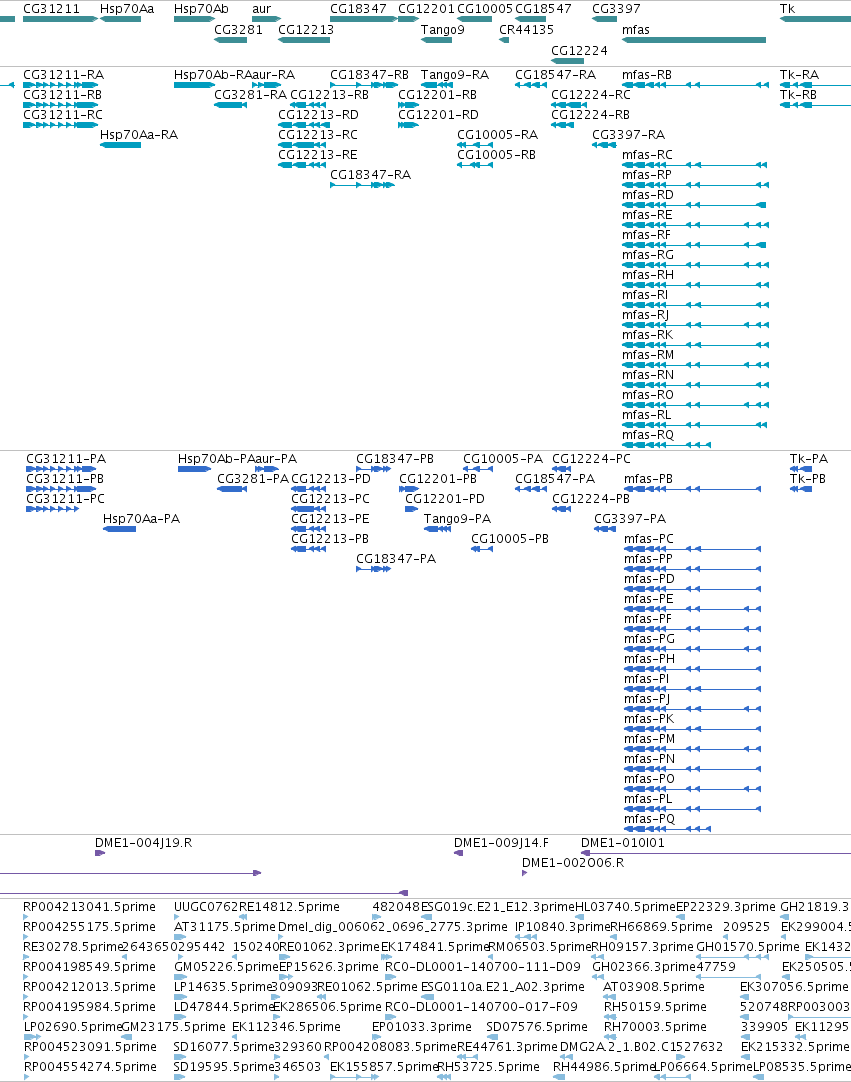Select the Hsp70Aa gene label
The height and width of the screenshot is (1082, 851).
(127, 9)
